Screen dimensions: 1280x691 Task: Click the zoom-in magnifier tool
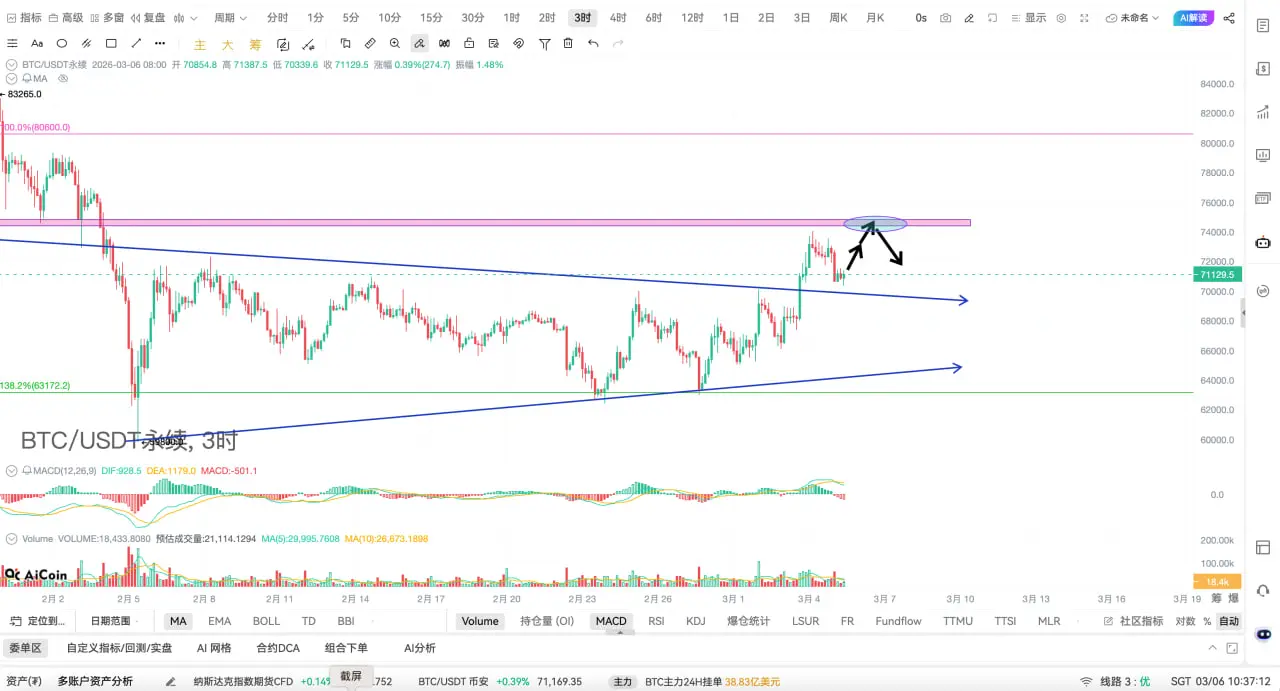pos(395,43)
